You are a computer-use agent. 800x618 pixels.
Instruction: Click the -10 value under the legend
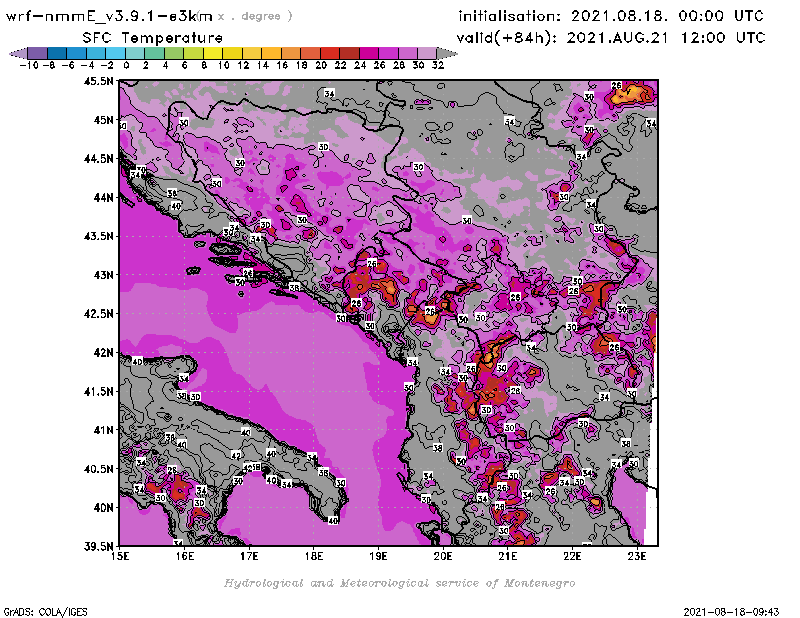29,65
